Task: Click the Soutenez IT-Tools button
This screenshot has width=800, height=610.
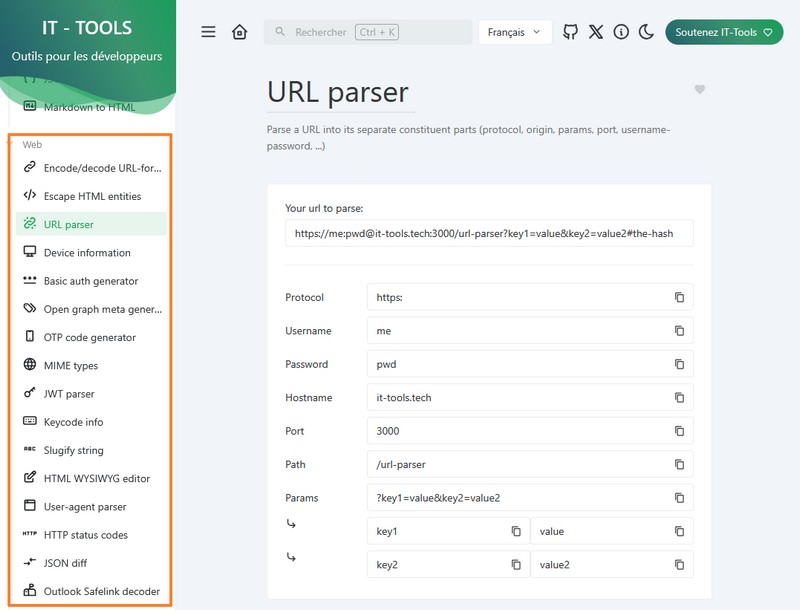Action: (723, 32)
